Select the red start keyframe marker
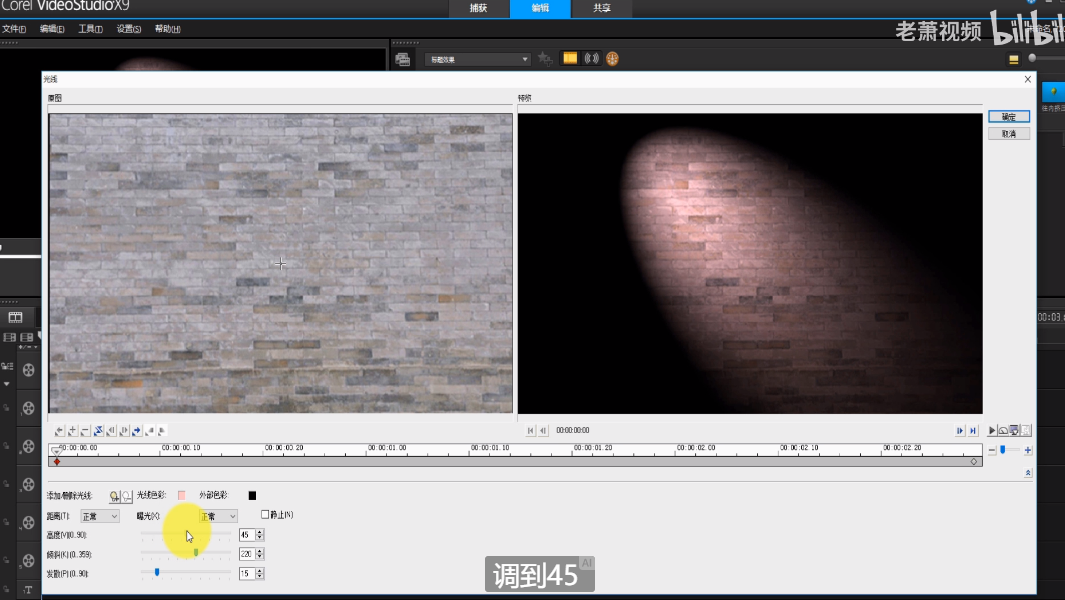 point(57,462)
